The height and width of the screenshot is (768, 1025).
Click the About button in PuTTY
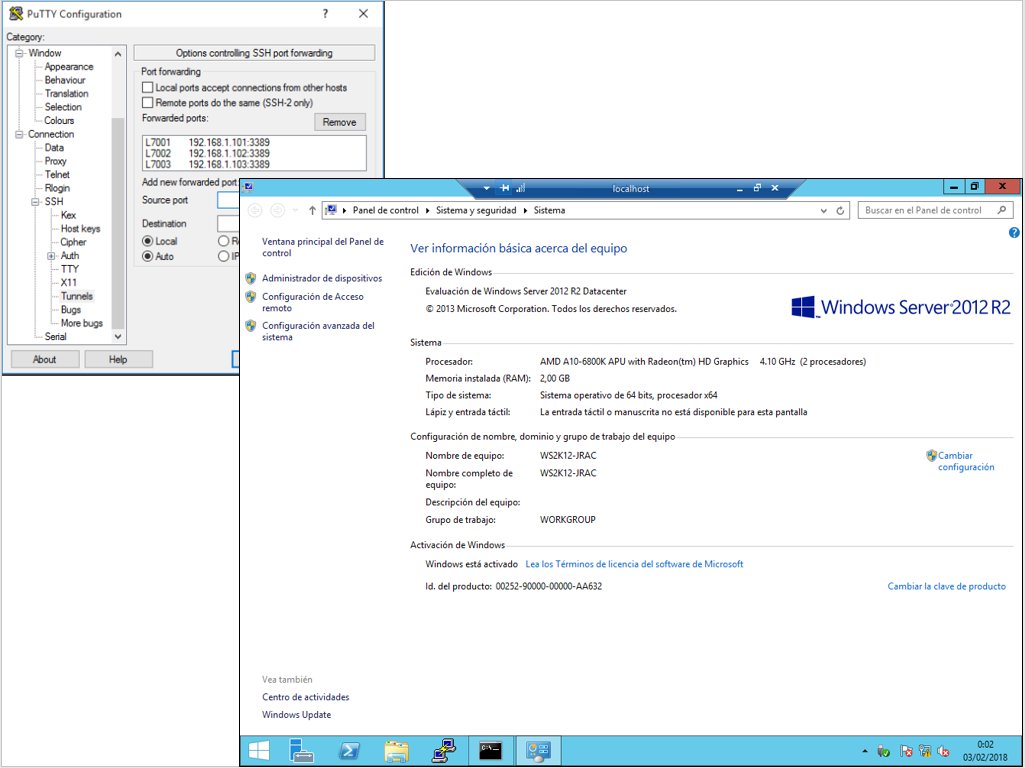[44, 359]
